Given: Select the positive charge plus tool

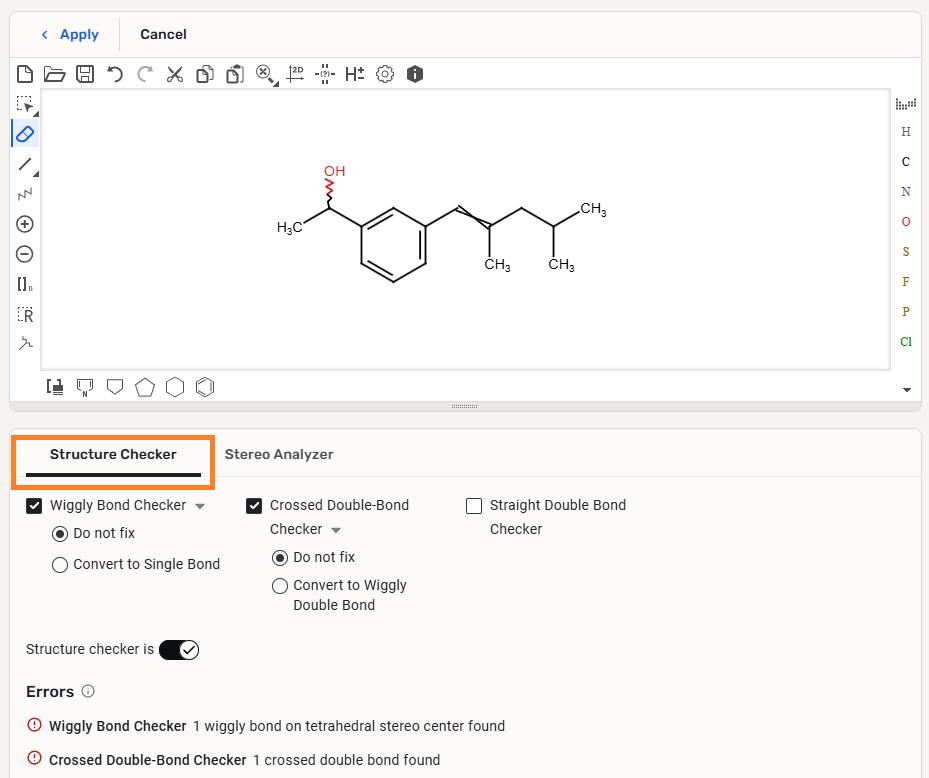Looking at the screenshot, I should [x=26, y=224].
